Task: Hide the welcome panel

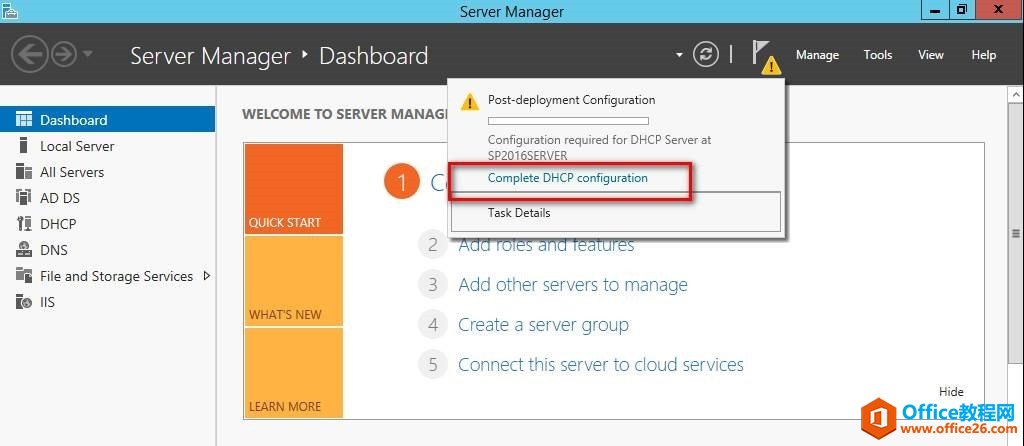Action: coord(951,392)
